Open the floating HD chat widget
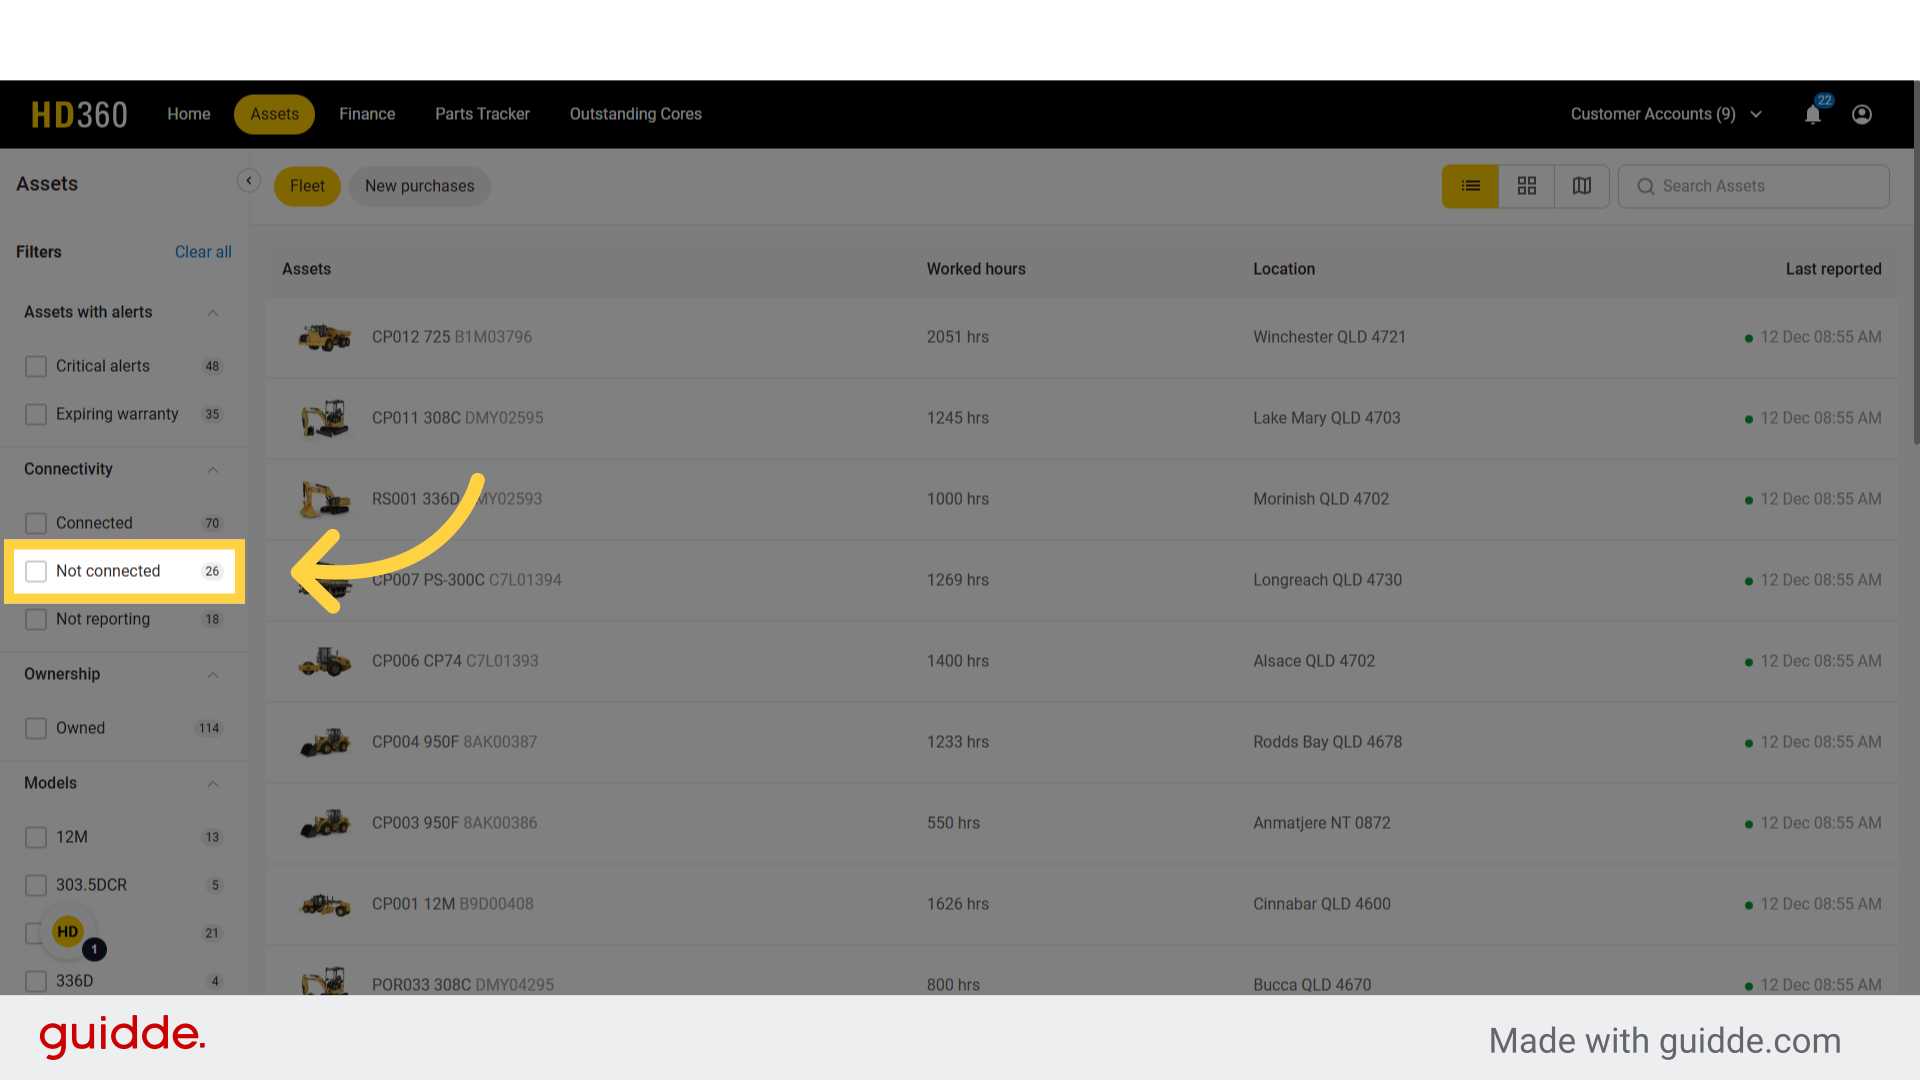Image resolution: width=1920 pixels, height=1080 pixels. coord(67,931)
